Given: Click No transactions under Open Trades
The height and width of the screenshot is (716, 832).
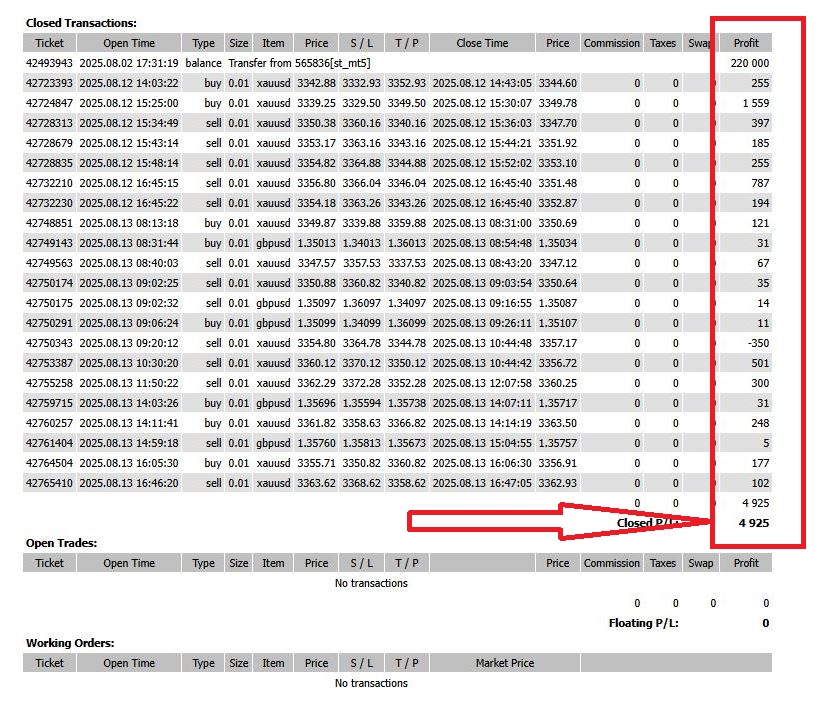Looking at the screenshot, I should click(371, 583).
